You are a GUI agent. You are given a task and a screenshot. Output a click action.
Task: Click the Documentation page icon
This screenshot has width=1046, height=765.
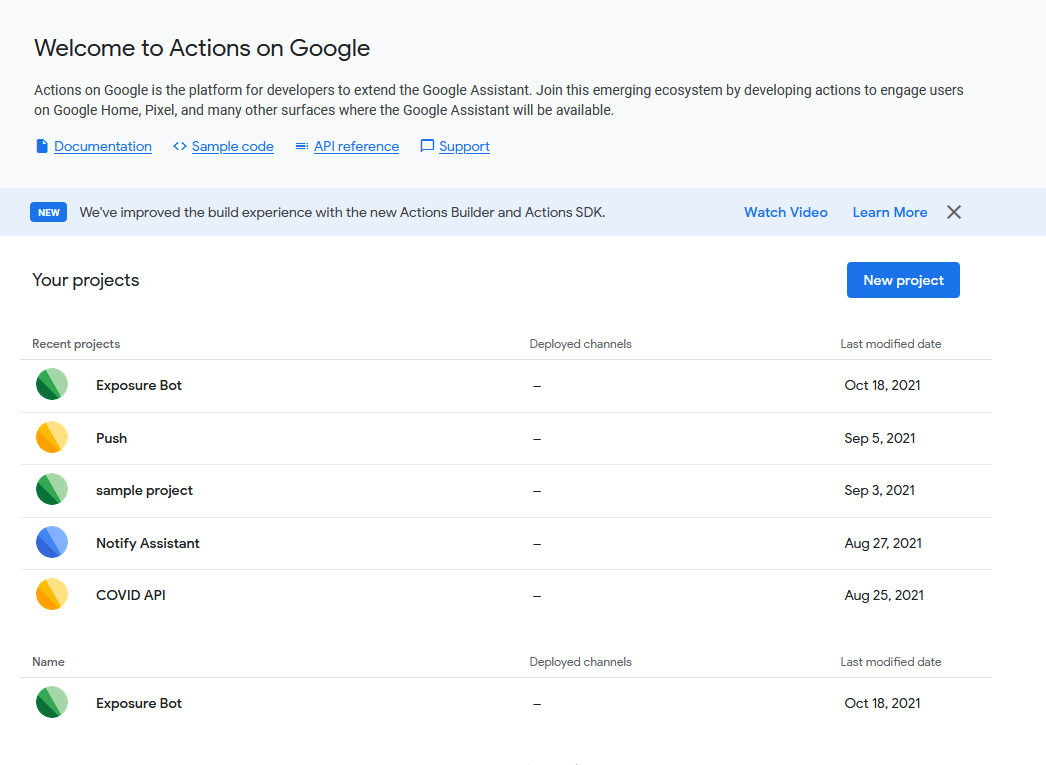pos(42,146)
